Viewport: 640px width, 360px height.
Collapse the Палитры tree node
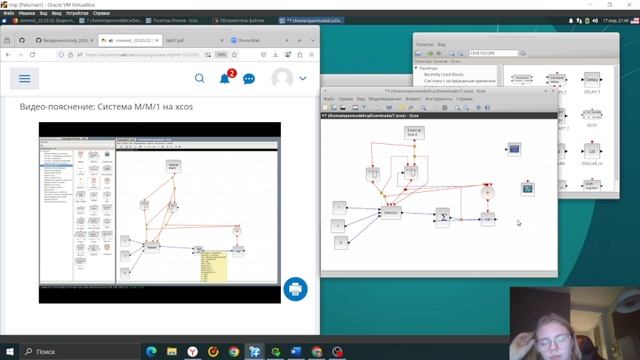[x=416, y=68]
